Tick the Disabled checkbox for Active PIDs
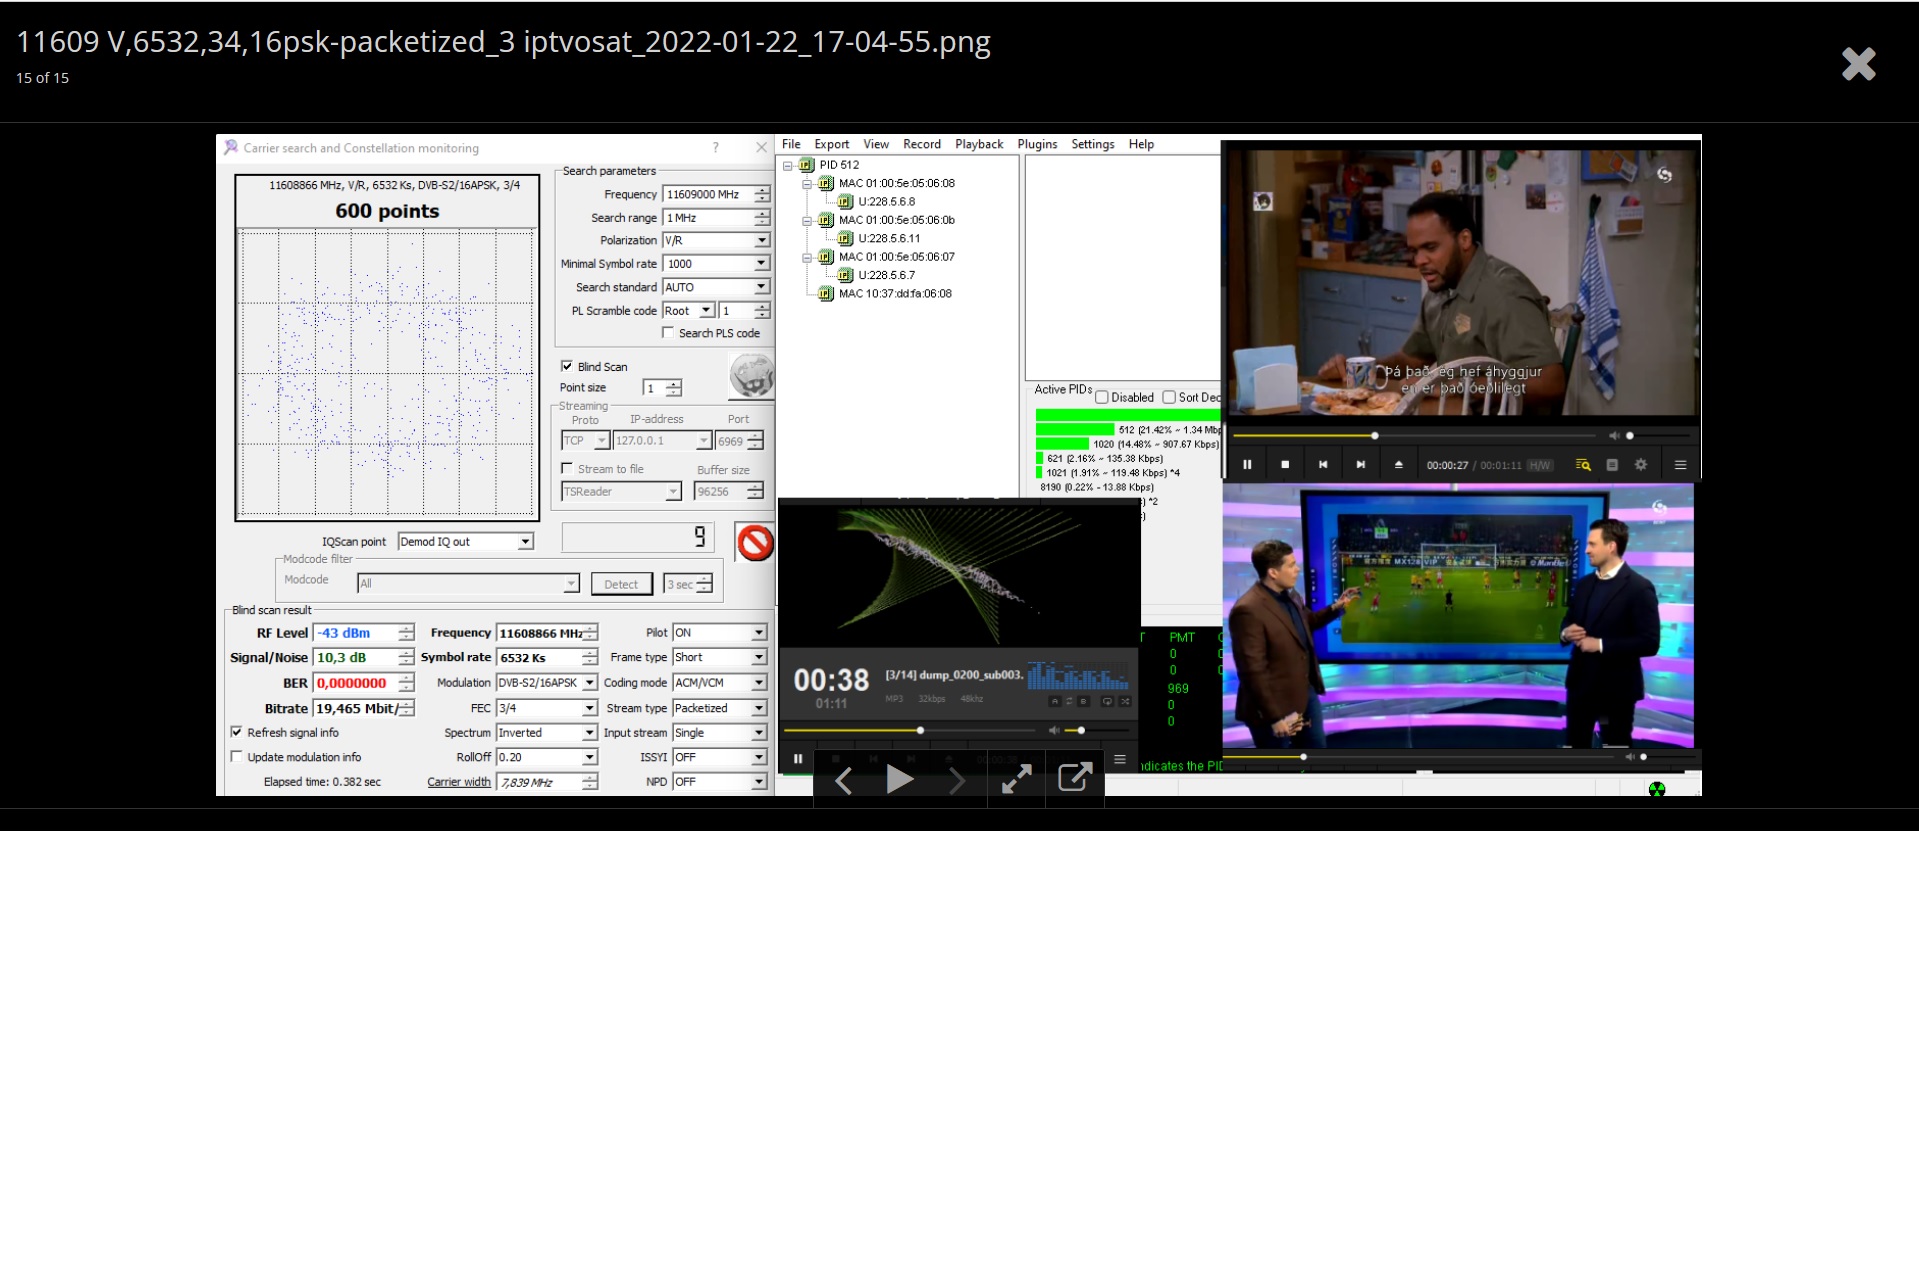1919x1284 pixels. [1102, 397]
